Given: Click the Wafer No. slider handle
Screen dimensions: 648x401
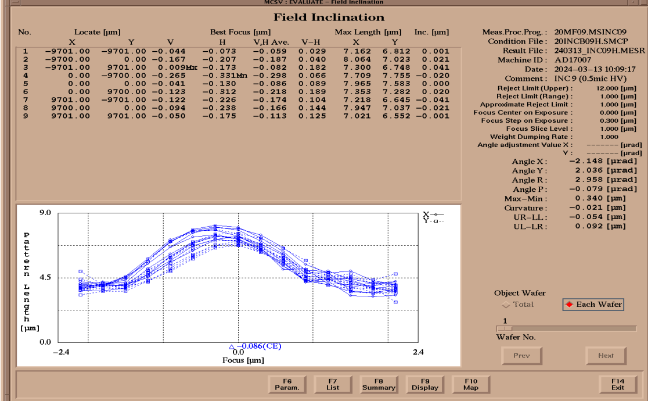Looking at the screenshot, I should click(x=499, y=327).
